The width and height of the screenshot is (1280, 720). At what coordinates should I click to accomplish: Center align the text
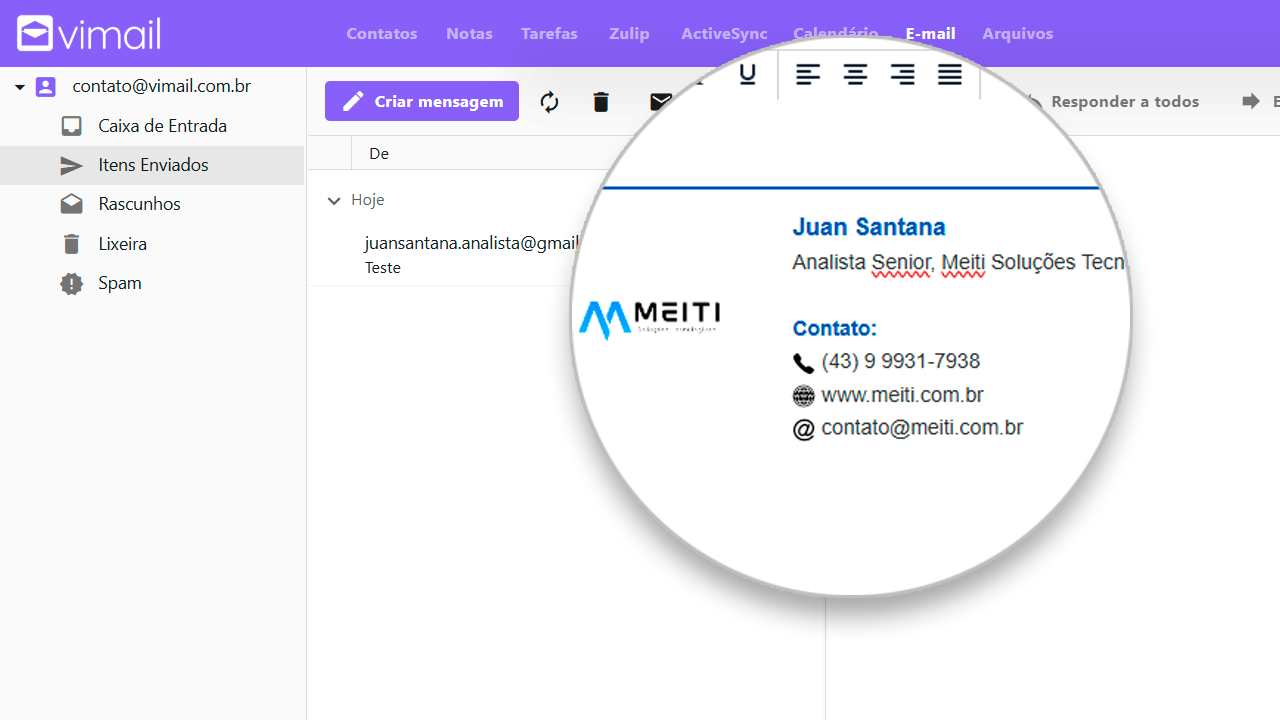(855, 74)
